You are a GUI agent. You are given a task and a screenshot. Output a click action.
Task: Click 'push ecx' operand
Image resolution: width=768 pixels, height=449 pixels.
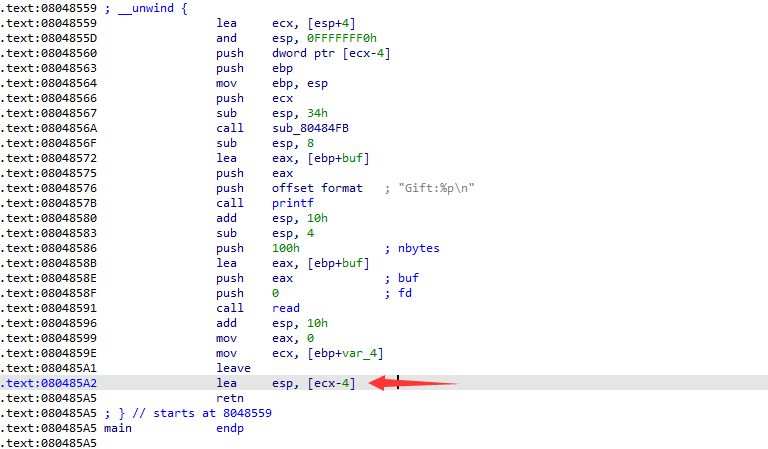(282, 98)
